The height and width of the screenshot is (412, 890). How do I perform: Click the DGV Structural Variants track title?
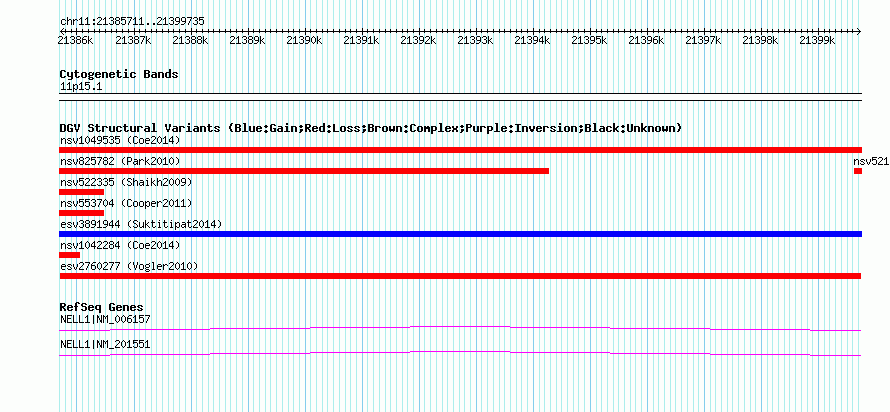(371, 128)
